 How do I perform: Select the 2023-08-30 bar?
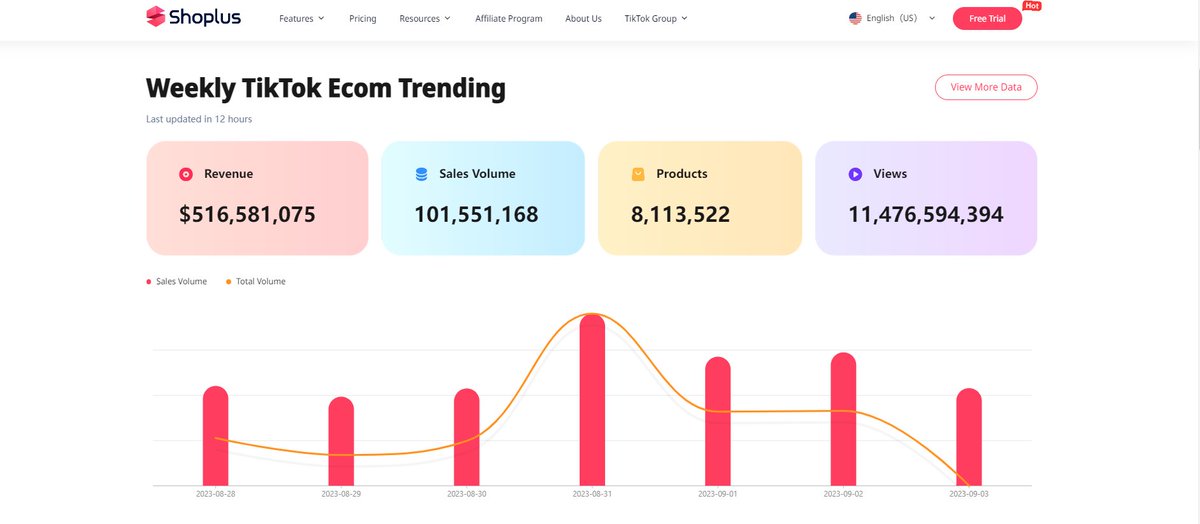(467, 437)
